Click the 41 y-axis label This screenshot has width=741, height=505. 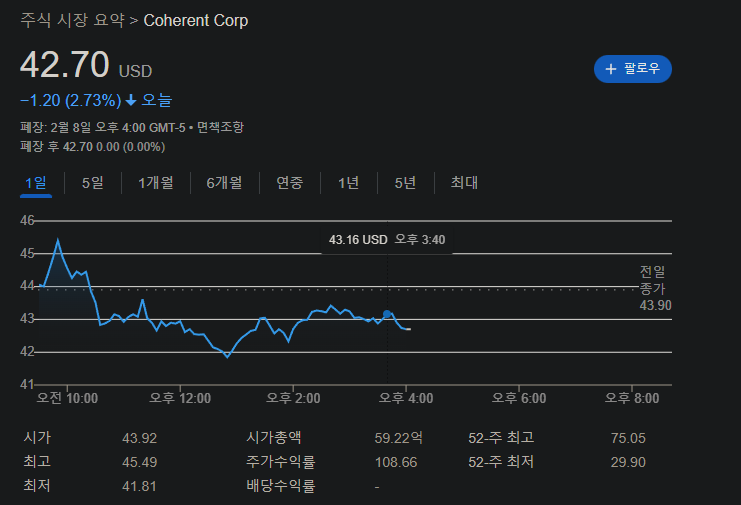tap(27, 385)
